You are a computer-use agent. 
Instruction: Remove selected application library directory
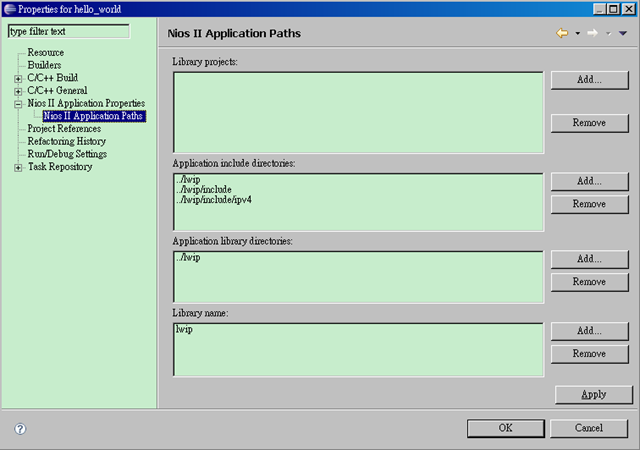[x=589, y=282]
